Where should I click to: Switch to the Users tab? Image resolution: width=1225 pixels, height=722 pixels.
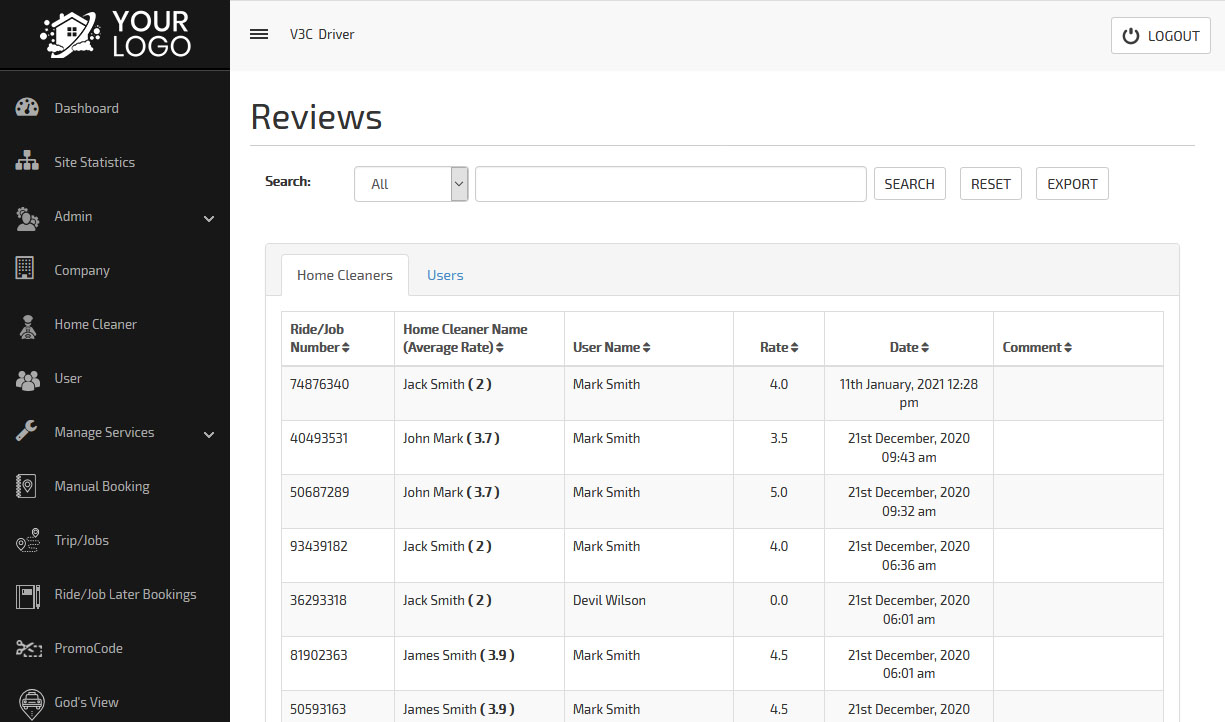(445, 275)
